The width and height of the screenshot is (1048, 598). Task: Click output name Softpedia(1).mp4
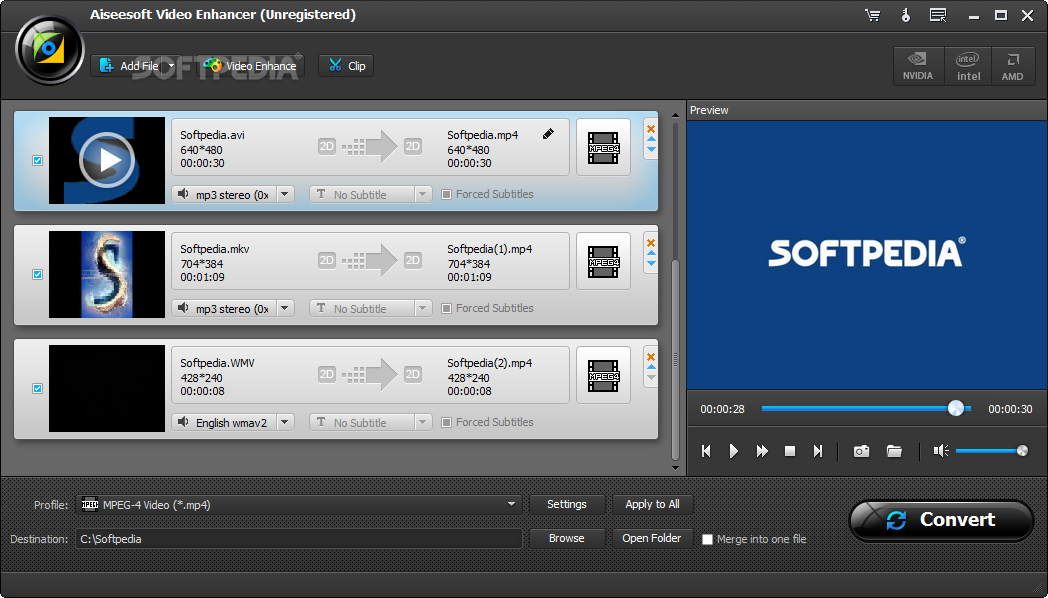pyautogui.click(x=489, y=249)
